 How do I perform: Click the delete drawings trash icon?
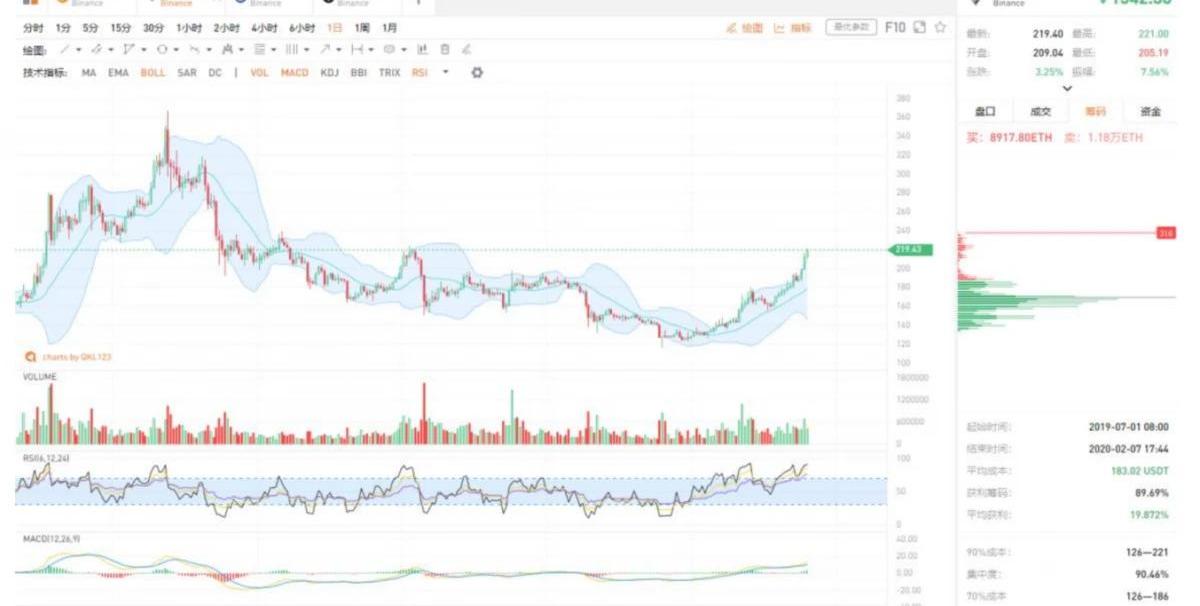[x=445, y=49]
